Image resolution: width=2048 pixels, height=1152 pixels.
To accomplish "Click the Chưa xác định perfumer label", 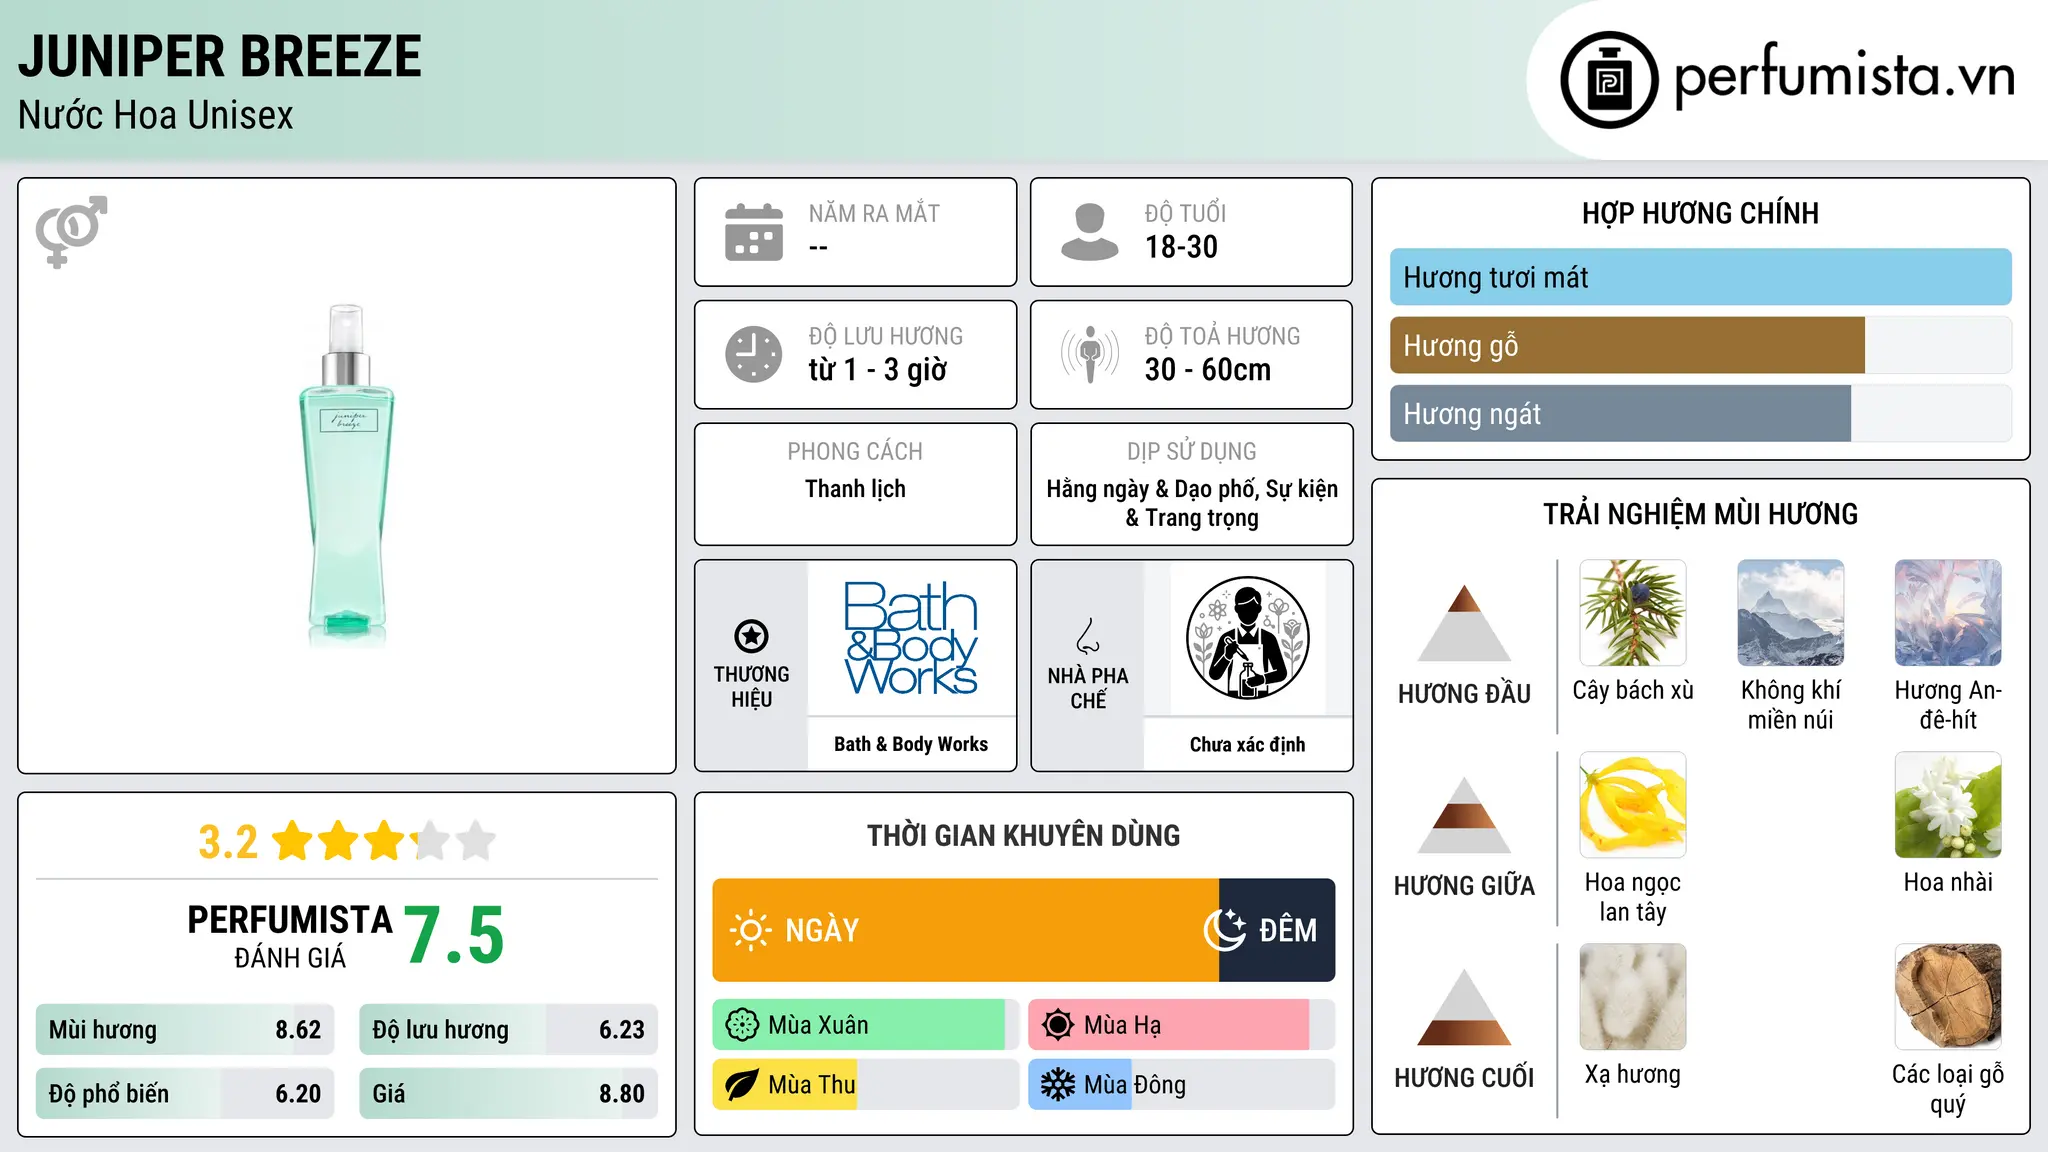I will pyautogui.click(x=1247, y=744).
